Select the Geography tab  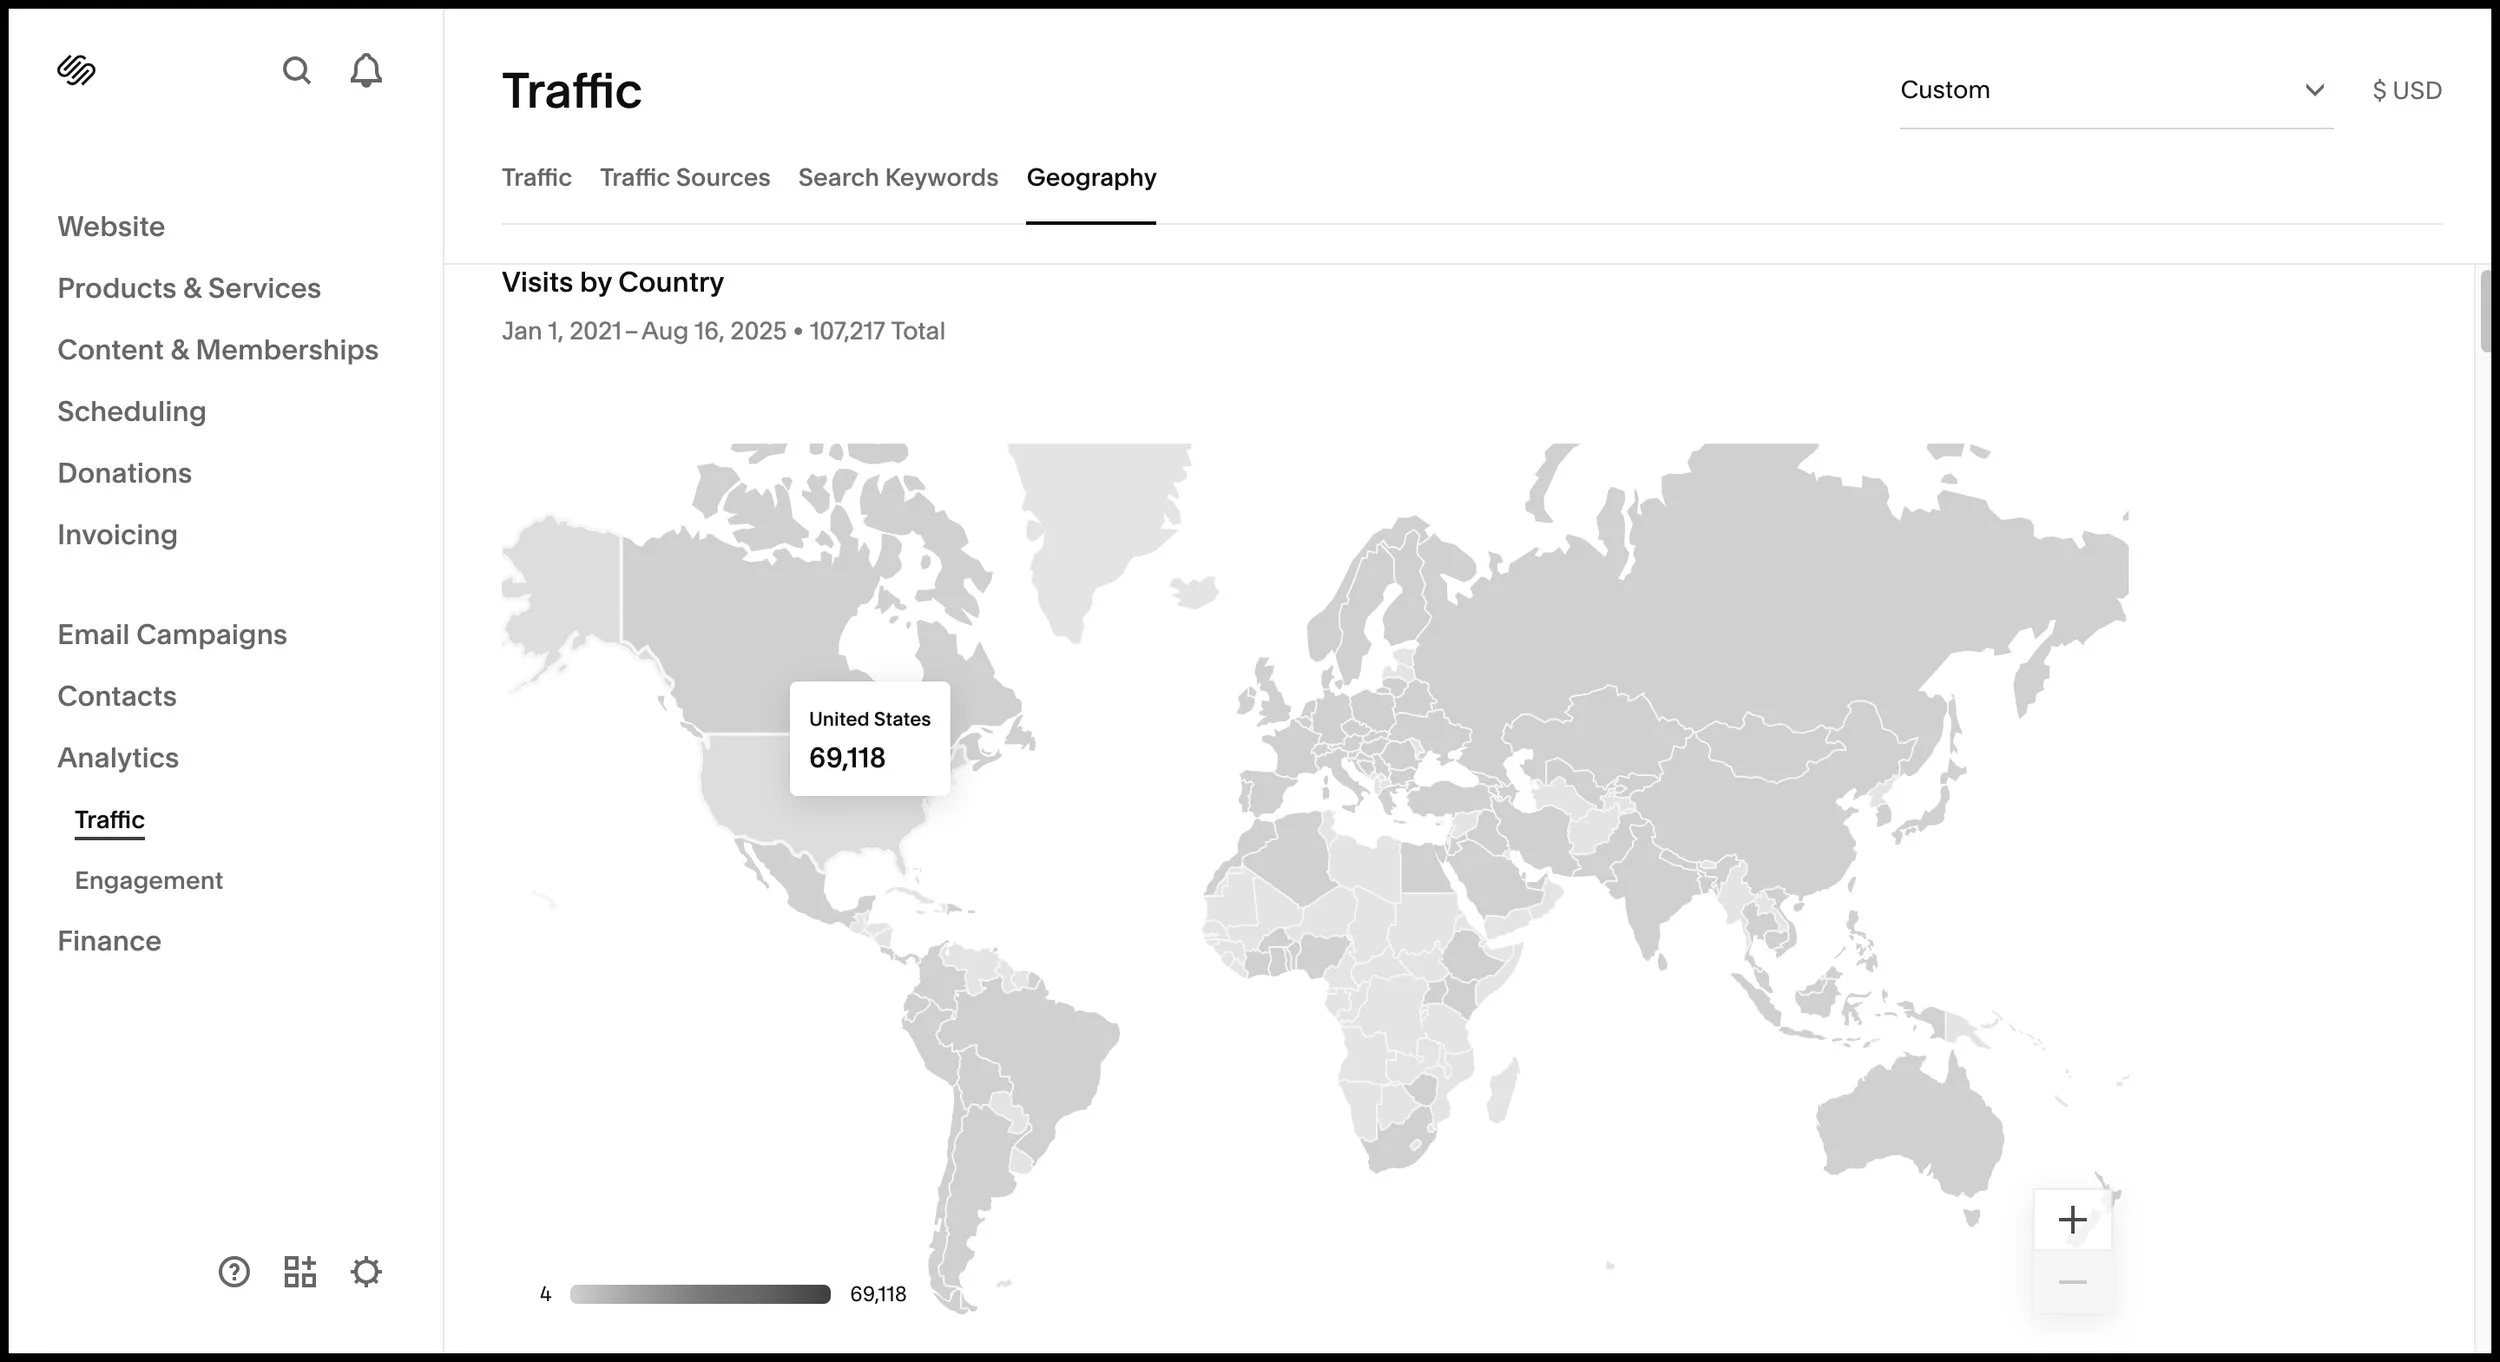[1090, 178]
